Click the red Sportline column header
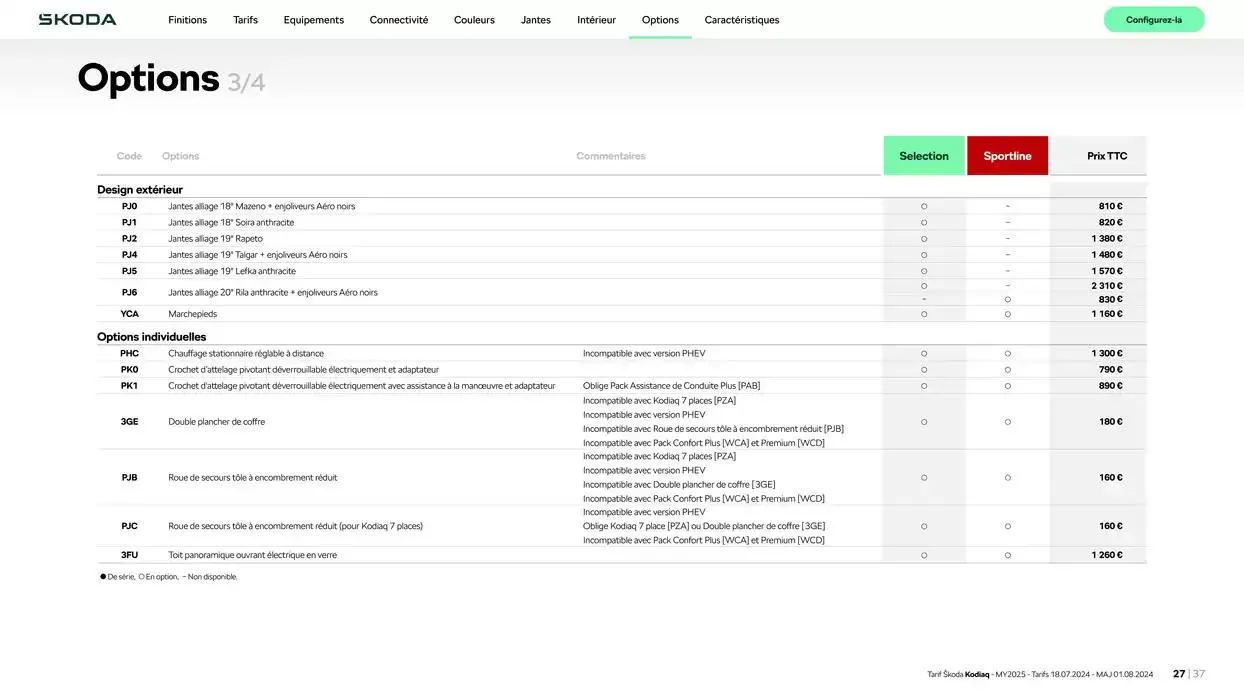Viewport: 1244px width, 700px height. click(x=1007, y=156)
